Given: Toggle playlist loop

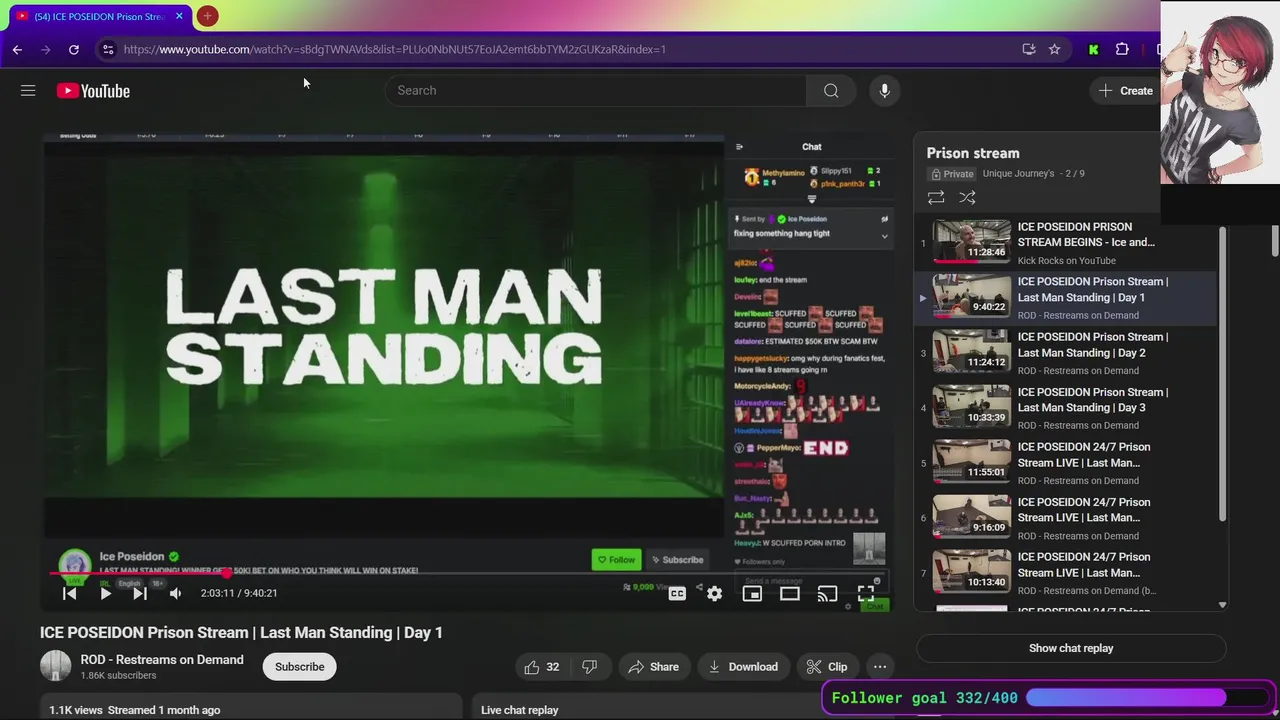Looking at the screenshot, I should click(x=936, y=198).
